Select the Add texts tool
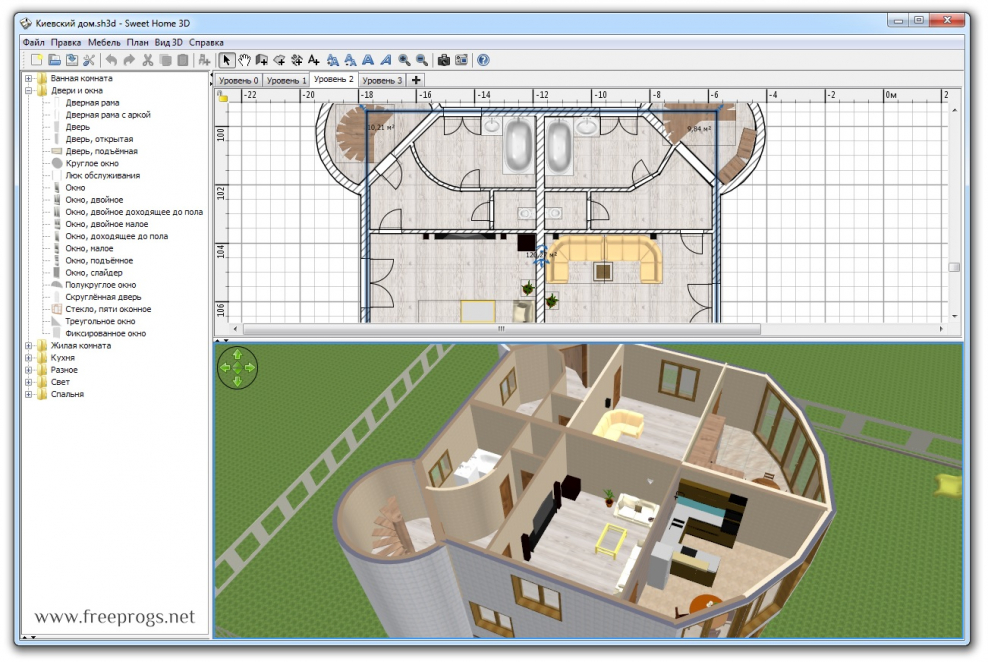988x662 pixels. click(312, 60)
